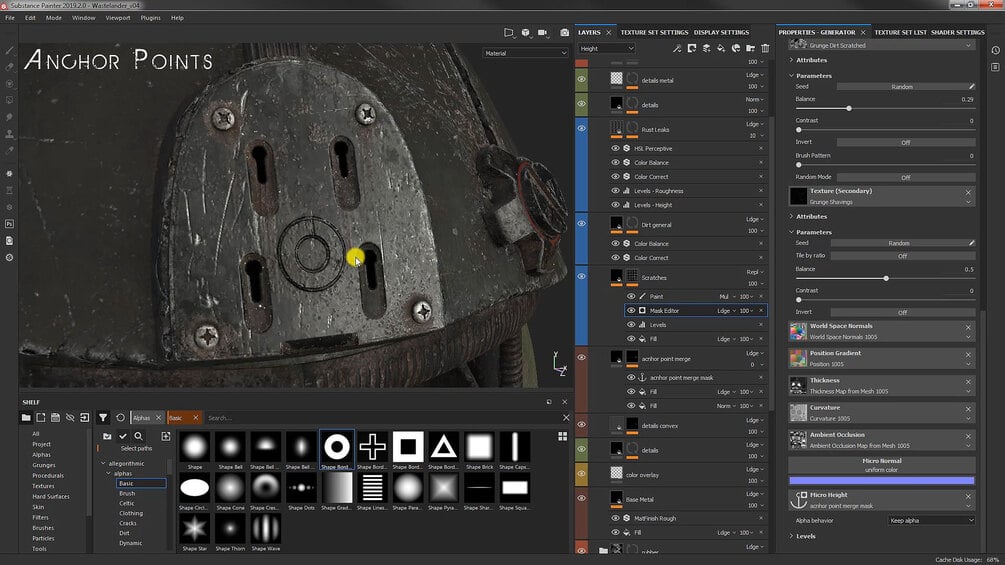Open the Material viewport mode dropdown
This screenshot has width=1005, height=565.
click(x=525, y=53)
